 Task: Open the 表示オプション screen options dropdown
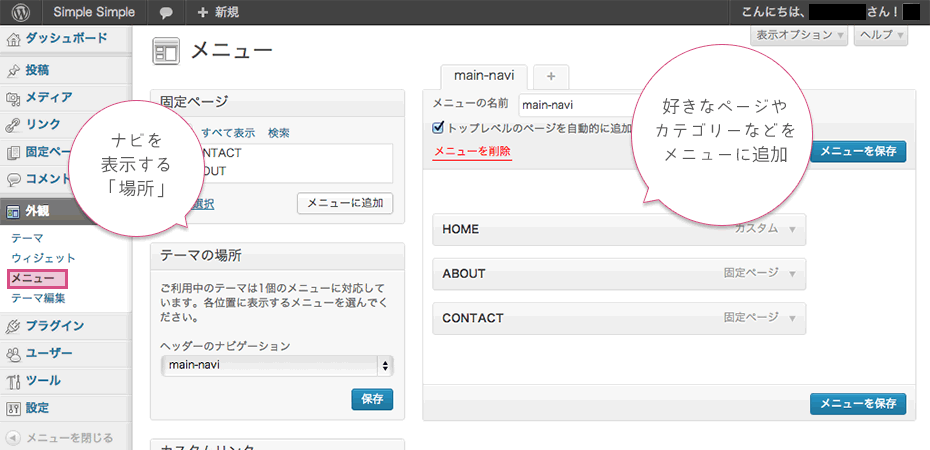click(x=799, y=35)
